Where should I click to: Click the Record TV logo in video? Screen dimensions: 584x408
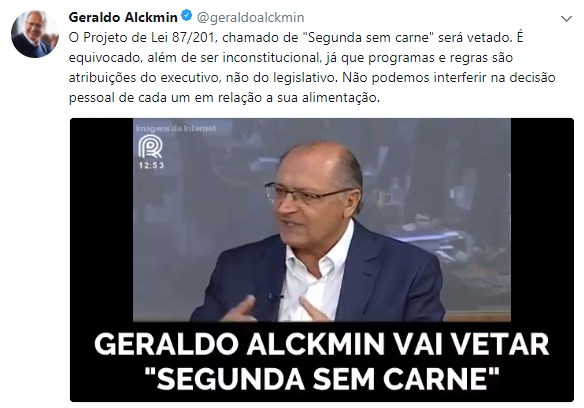pyautogui.click(x=150, y=147)
